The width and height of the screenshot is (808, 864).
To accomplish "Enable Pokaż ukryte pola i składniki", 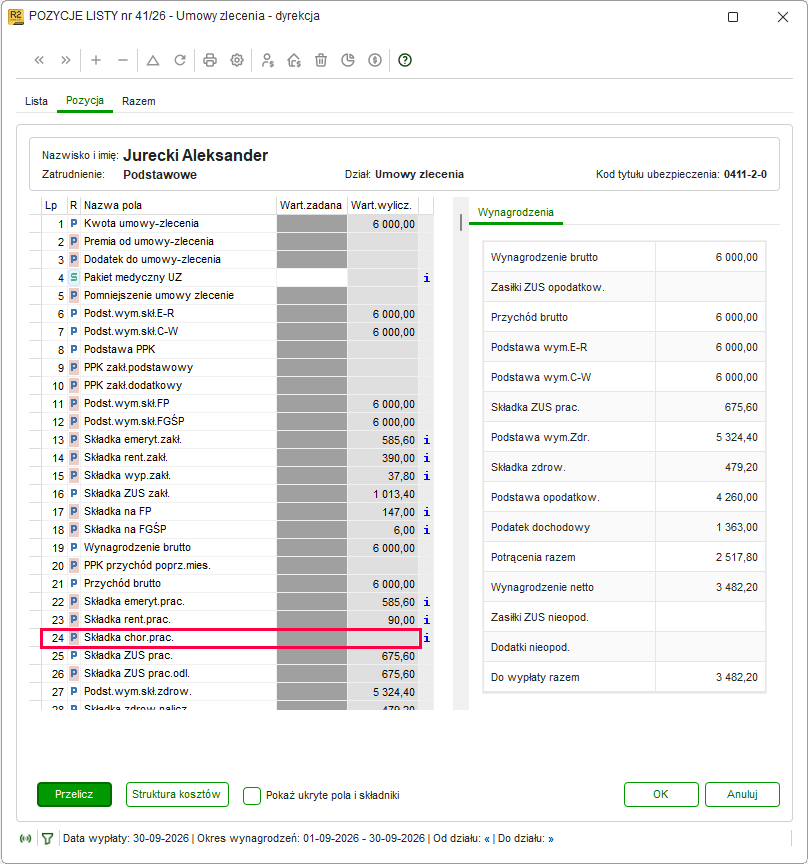I will point(252,795).
